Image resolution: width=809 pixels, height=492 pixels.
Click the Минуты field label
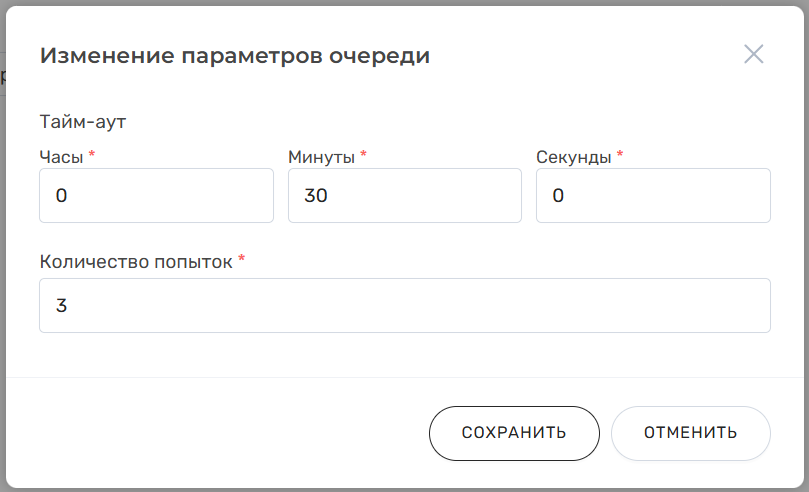[x=321, y=157]
